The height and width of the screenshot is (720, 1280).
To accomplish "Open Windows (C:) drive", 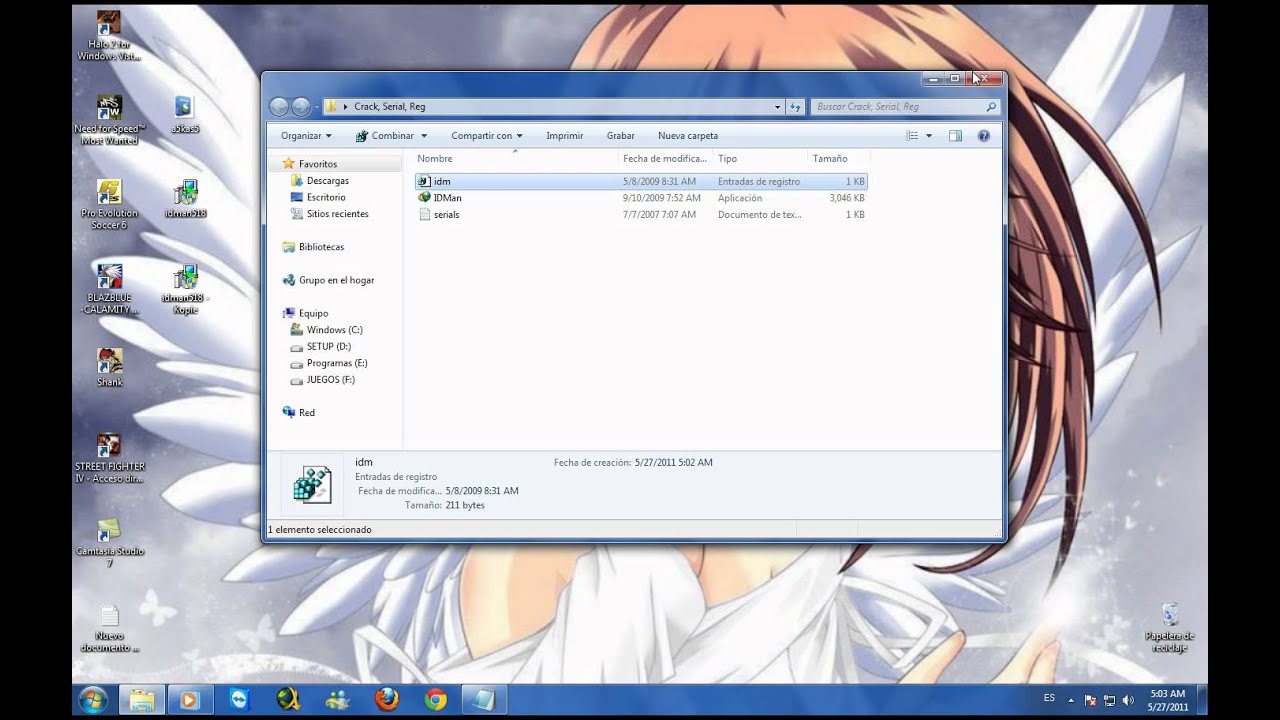I will tap(334, 330).
